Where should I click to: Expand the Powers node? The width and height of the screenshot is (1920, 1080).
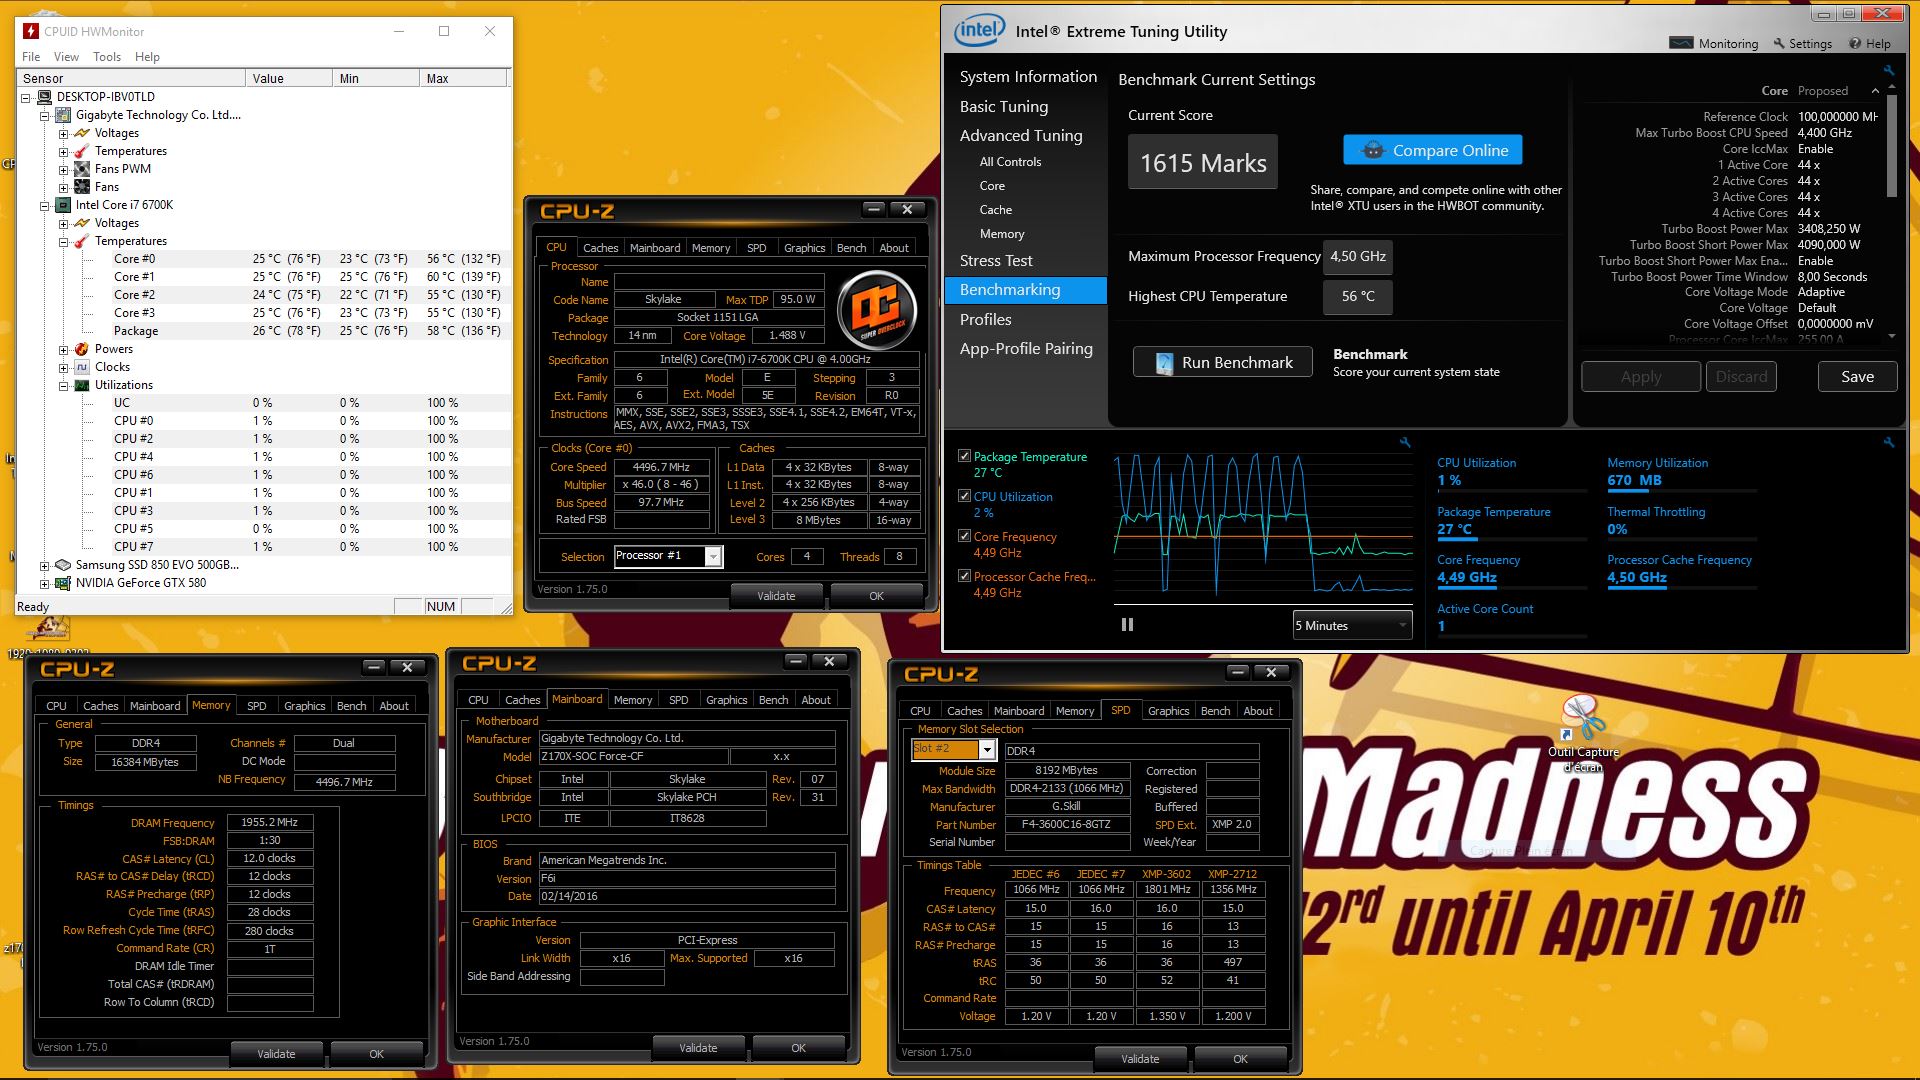[x=63, y=350]
